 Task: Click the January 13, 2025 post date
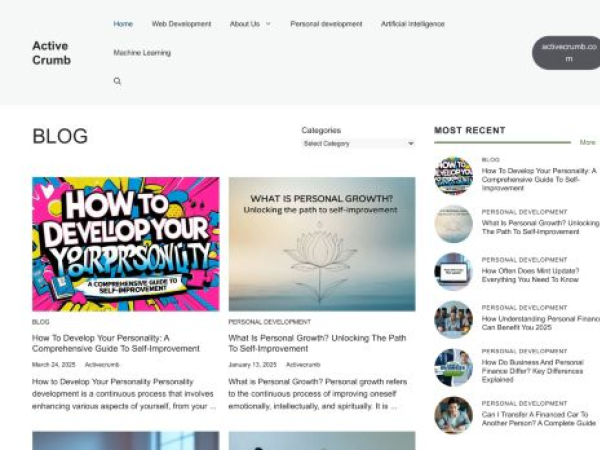click(x=252, y=365)
